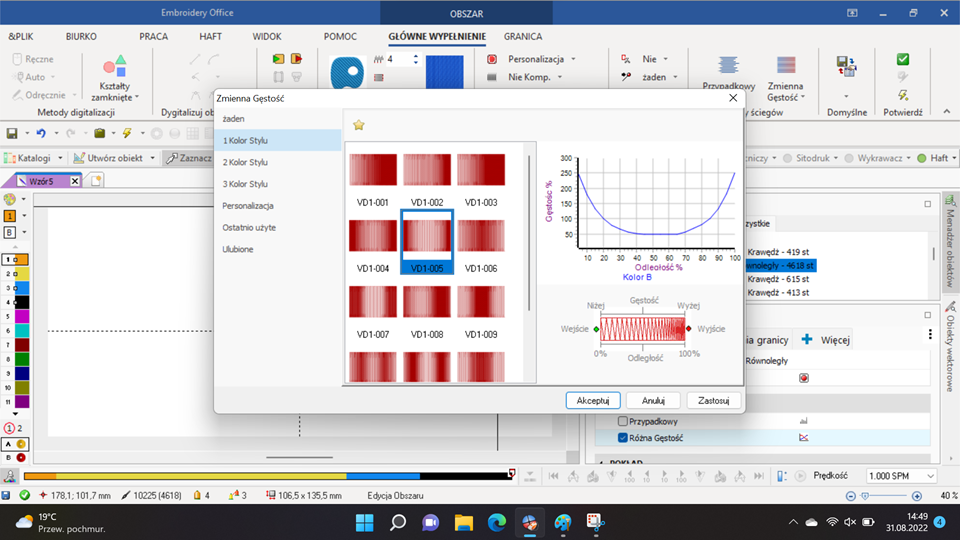This screenshot has height=540, width=960.
Task: Click the undo arrow icon
Action: [40, 133]
